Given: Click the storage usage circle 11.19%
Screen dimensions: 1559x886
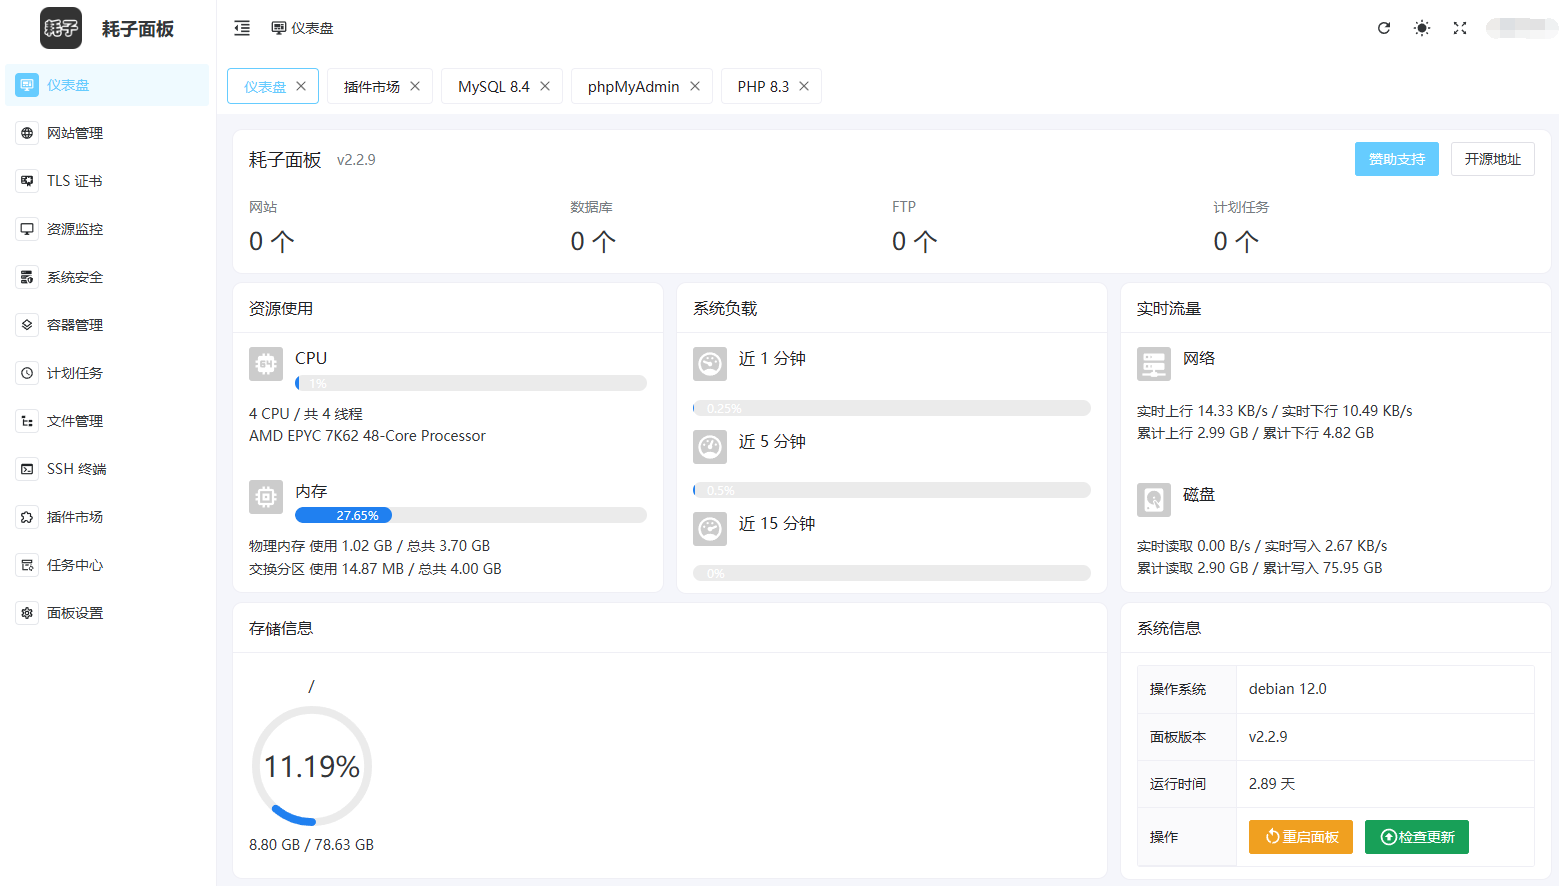Looking at the screenshot, I should click(x=312, y=766).
